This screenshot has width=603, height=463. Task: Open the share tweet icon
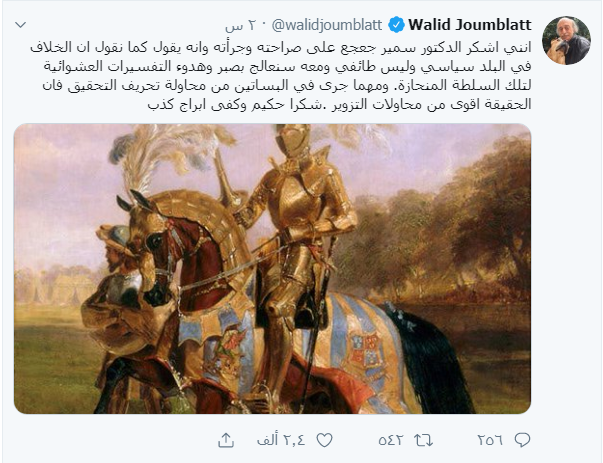[226, 440]
